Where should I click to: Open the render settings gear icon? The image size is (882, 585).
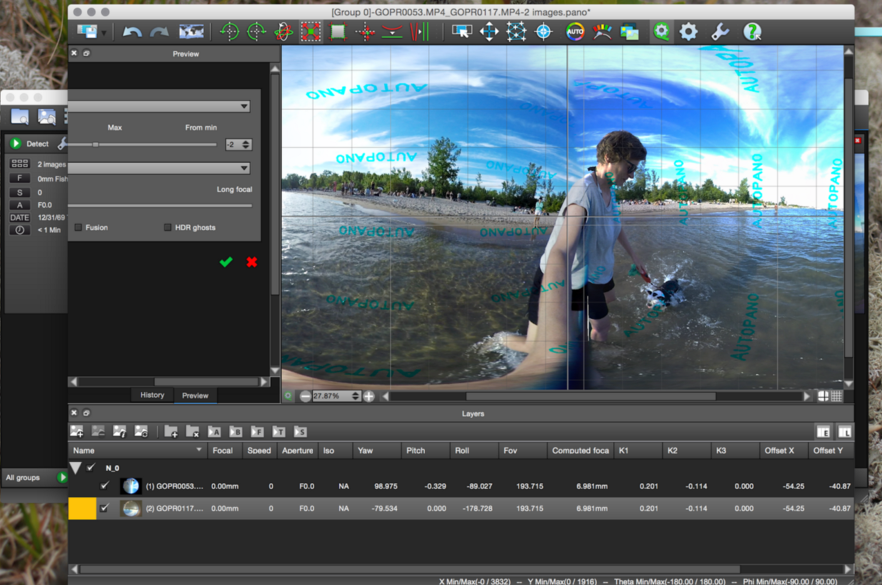coord(688,32)
